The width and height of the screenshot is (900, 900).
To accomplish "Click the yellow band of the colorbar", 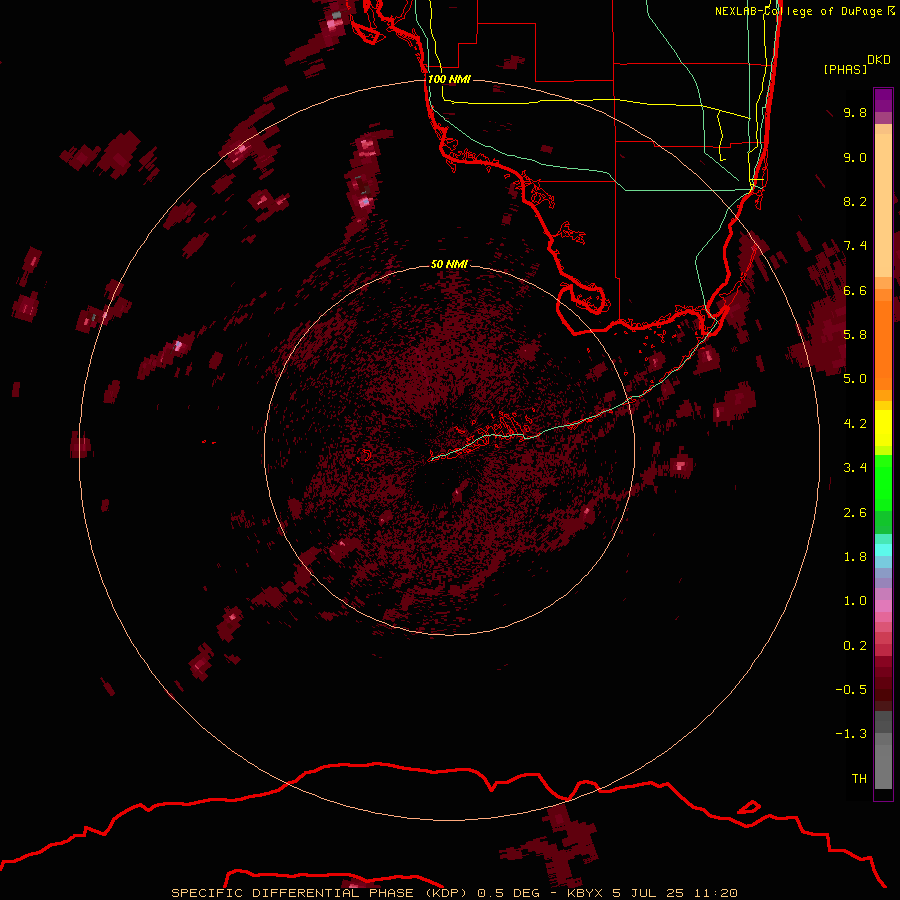I will [x=883, y=428].
